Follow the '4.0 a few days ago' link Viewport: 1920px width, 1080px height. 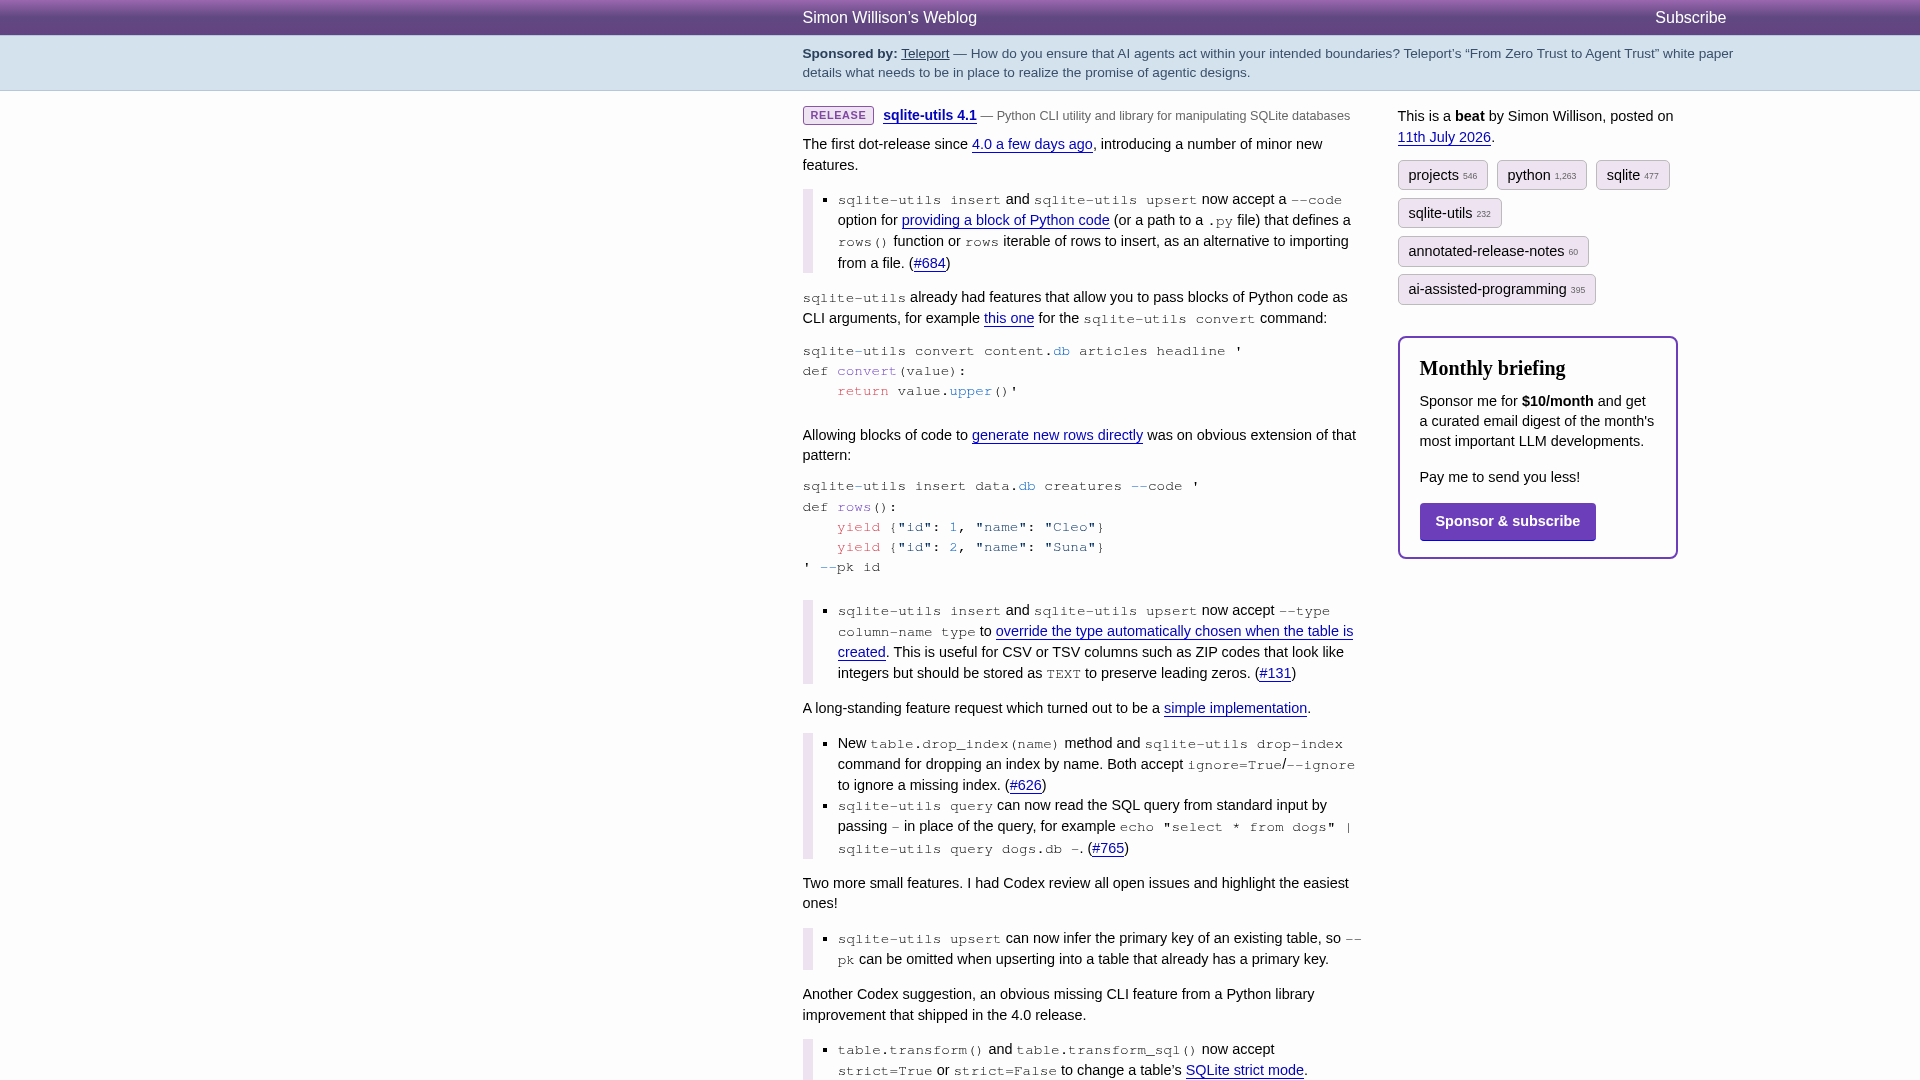click(x=1032, y=144)
